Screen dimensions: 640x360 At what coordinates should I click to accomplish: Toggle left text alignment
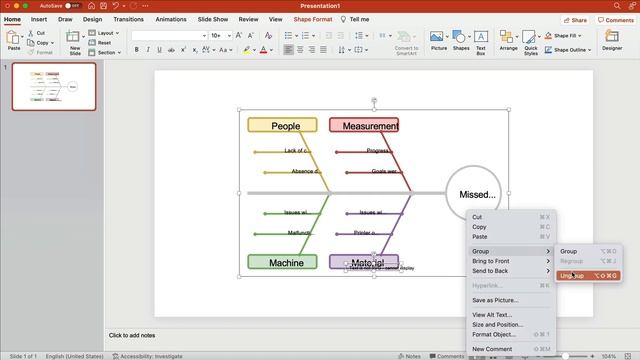[289, 50]
